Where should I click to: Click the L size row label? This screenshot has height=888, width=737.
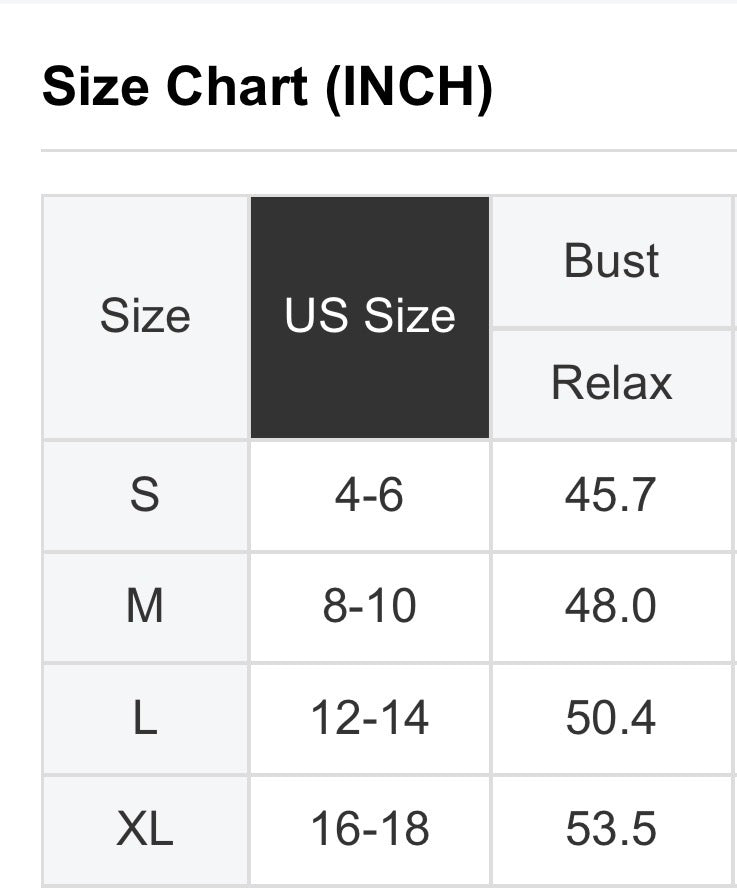tap(145, 718)
